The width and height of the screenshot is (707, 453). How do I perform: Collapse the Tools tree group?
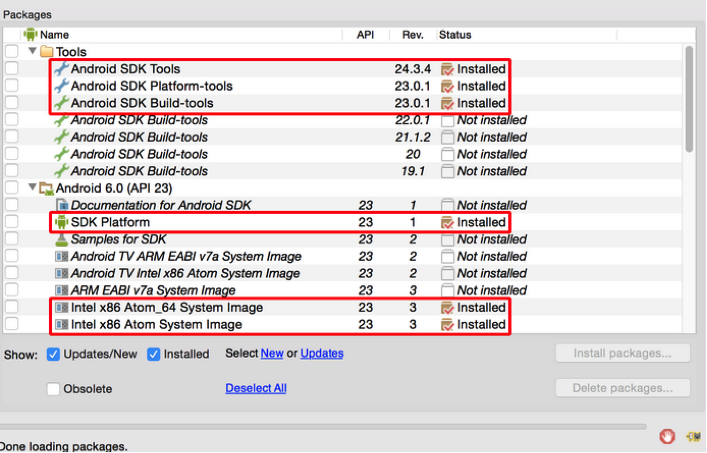(x=32, y=50)
